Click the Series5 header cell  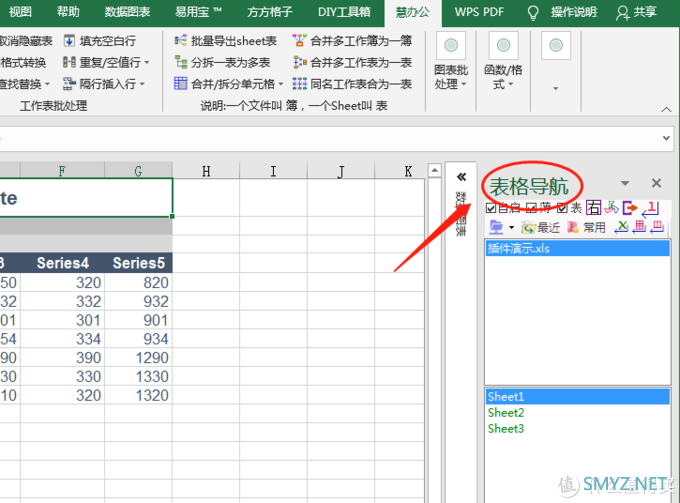coord(138,263)
